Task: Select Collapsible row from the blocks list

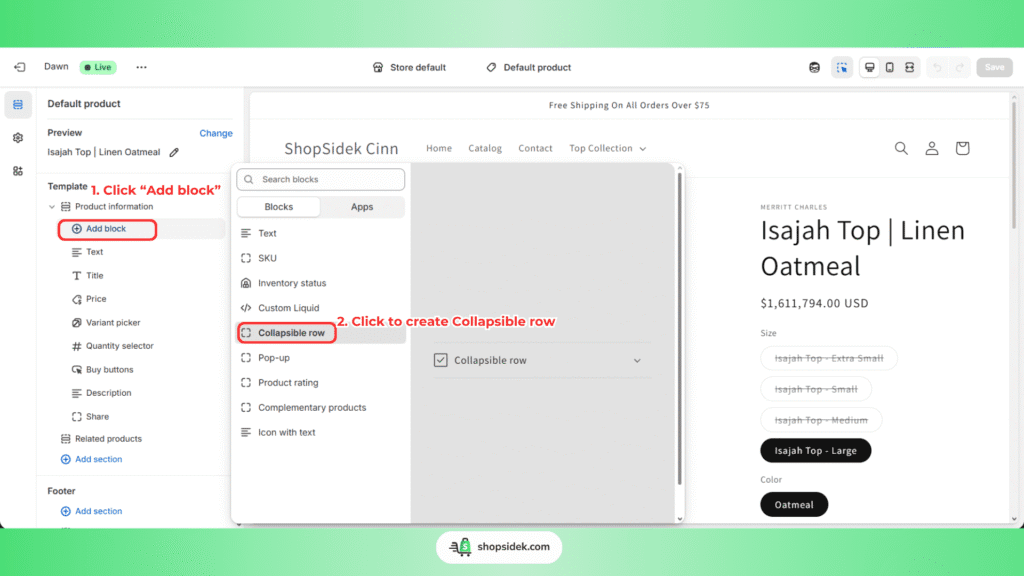Action: (291, 333)
